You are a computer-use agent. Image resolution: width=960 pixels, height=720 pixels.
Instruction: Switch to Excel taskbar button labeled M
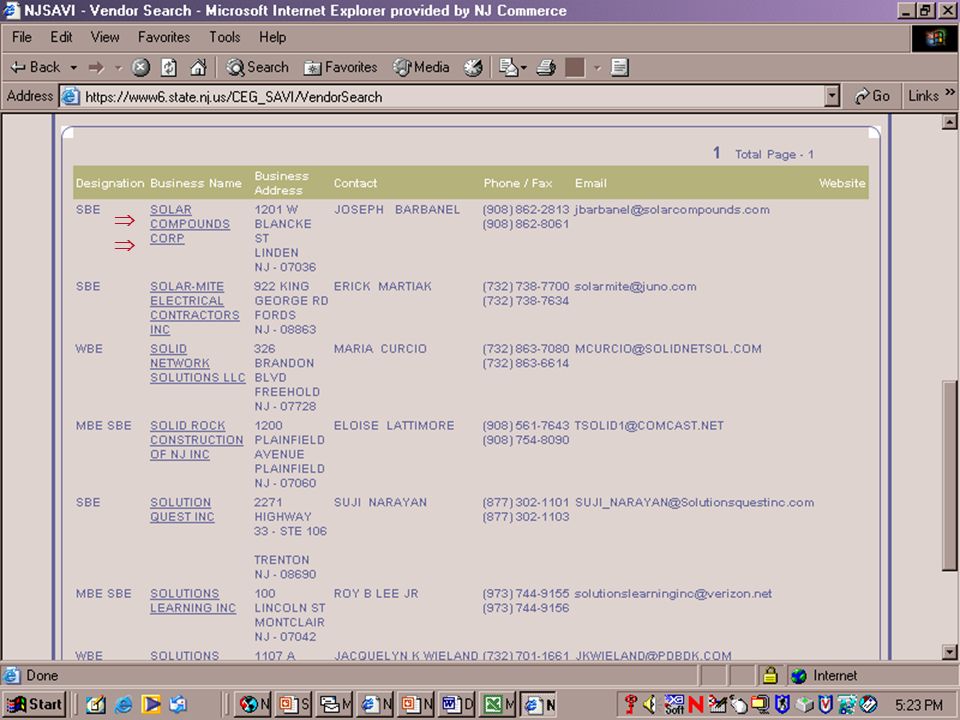(x=499, y=705)
